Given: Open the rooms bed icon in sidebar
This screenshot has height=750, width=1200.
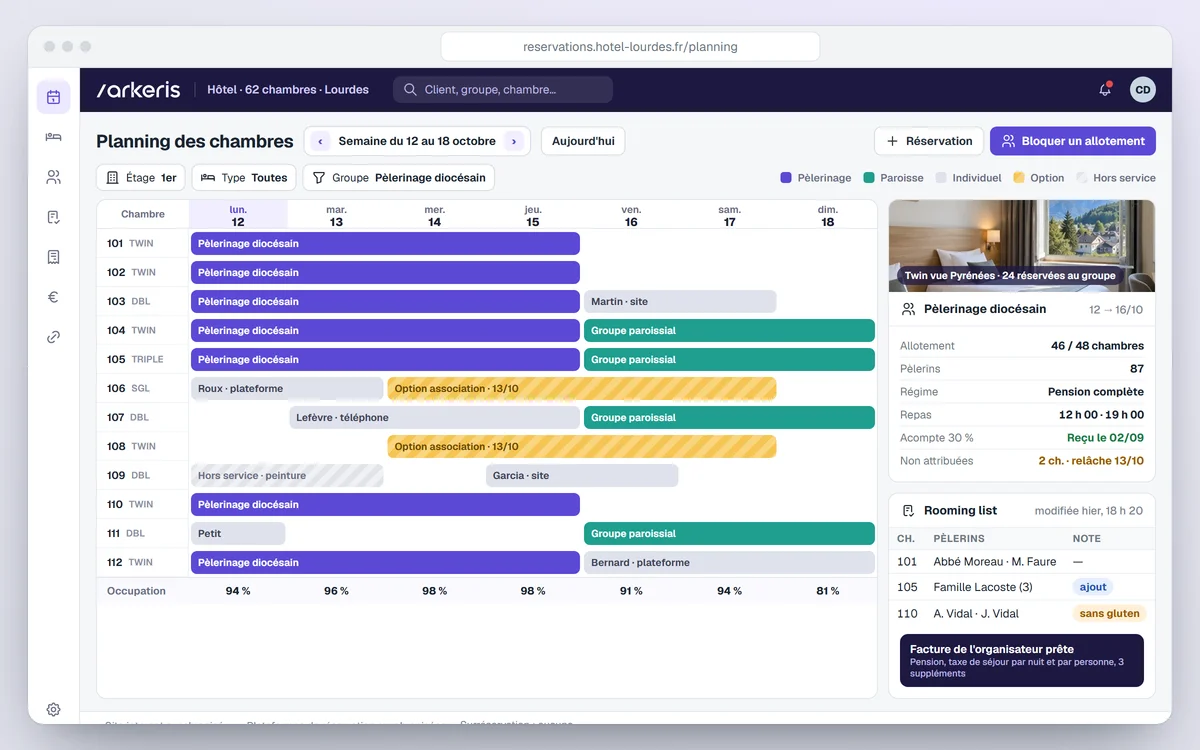Looking at the screenshot, I should [53, 137].
